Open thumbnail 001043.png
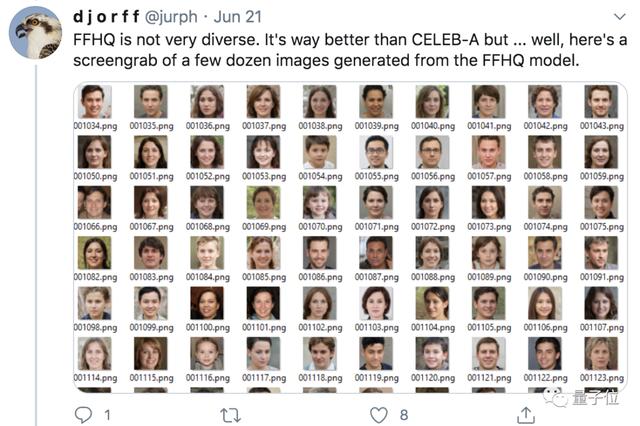 click(x=601, y=102)
